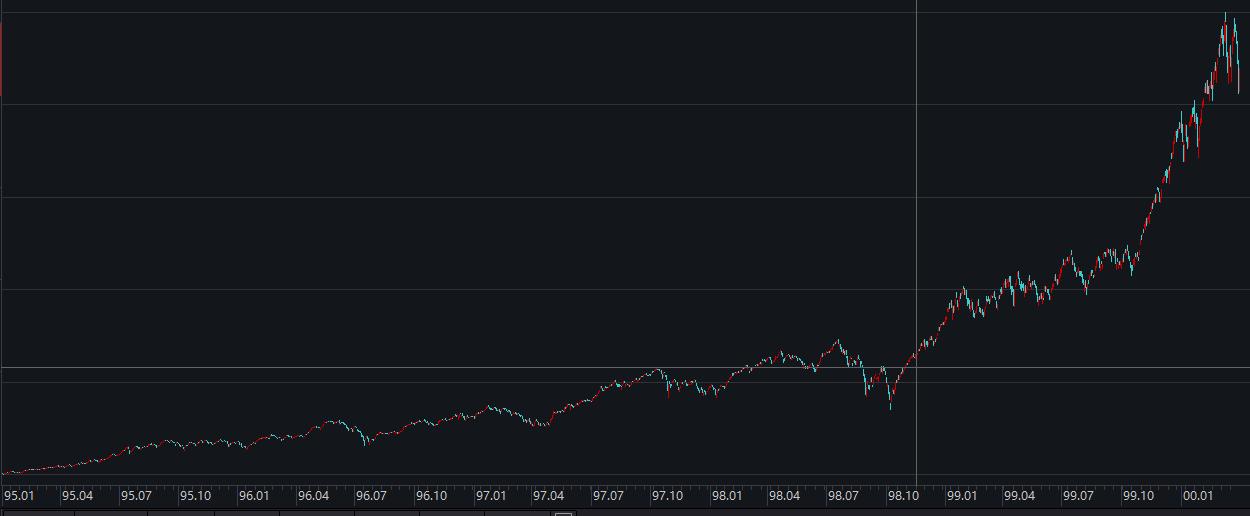This screenshot has height=516, width=1250.
Task: Select the 96.07 date label
Action: pos(371,495)
